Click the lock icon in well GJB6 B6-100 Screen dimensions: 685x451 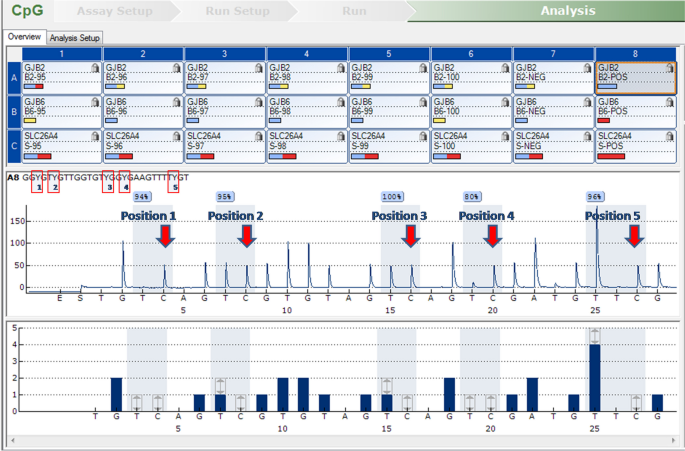(x=505, y=102)
